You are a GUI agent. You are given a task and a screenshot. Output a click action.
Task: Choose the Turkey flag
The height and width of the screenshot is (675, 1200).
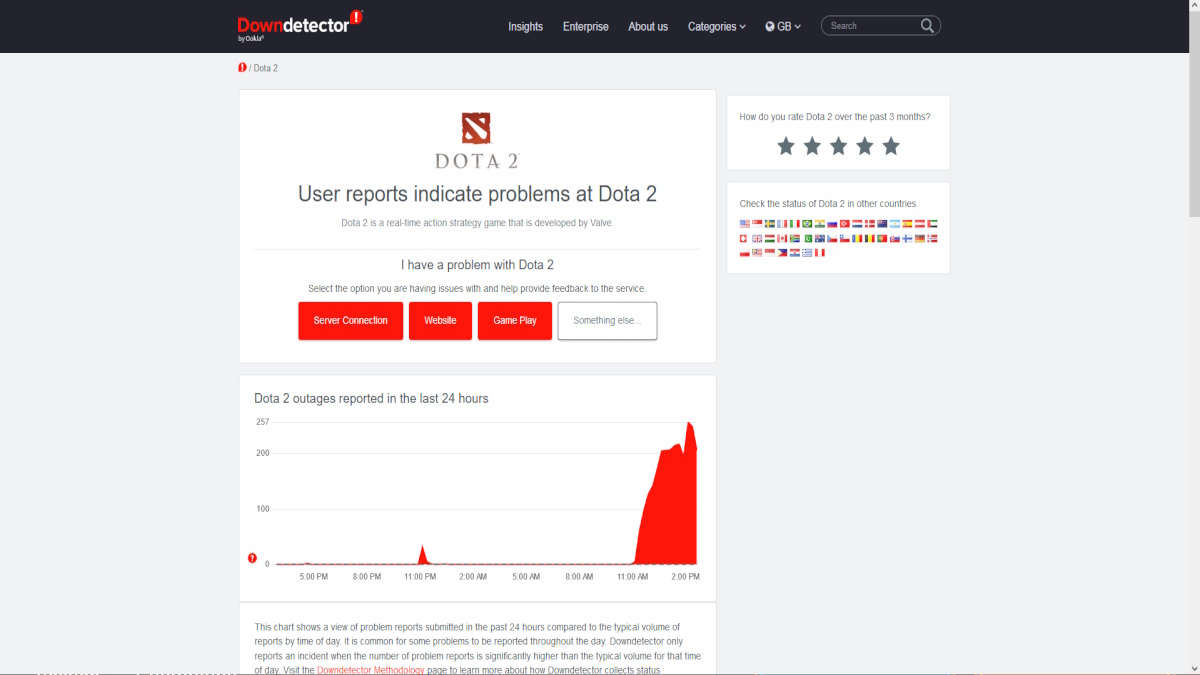(x=844, y=224)
